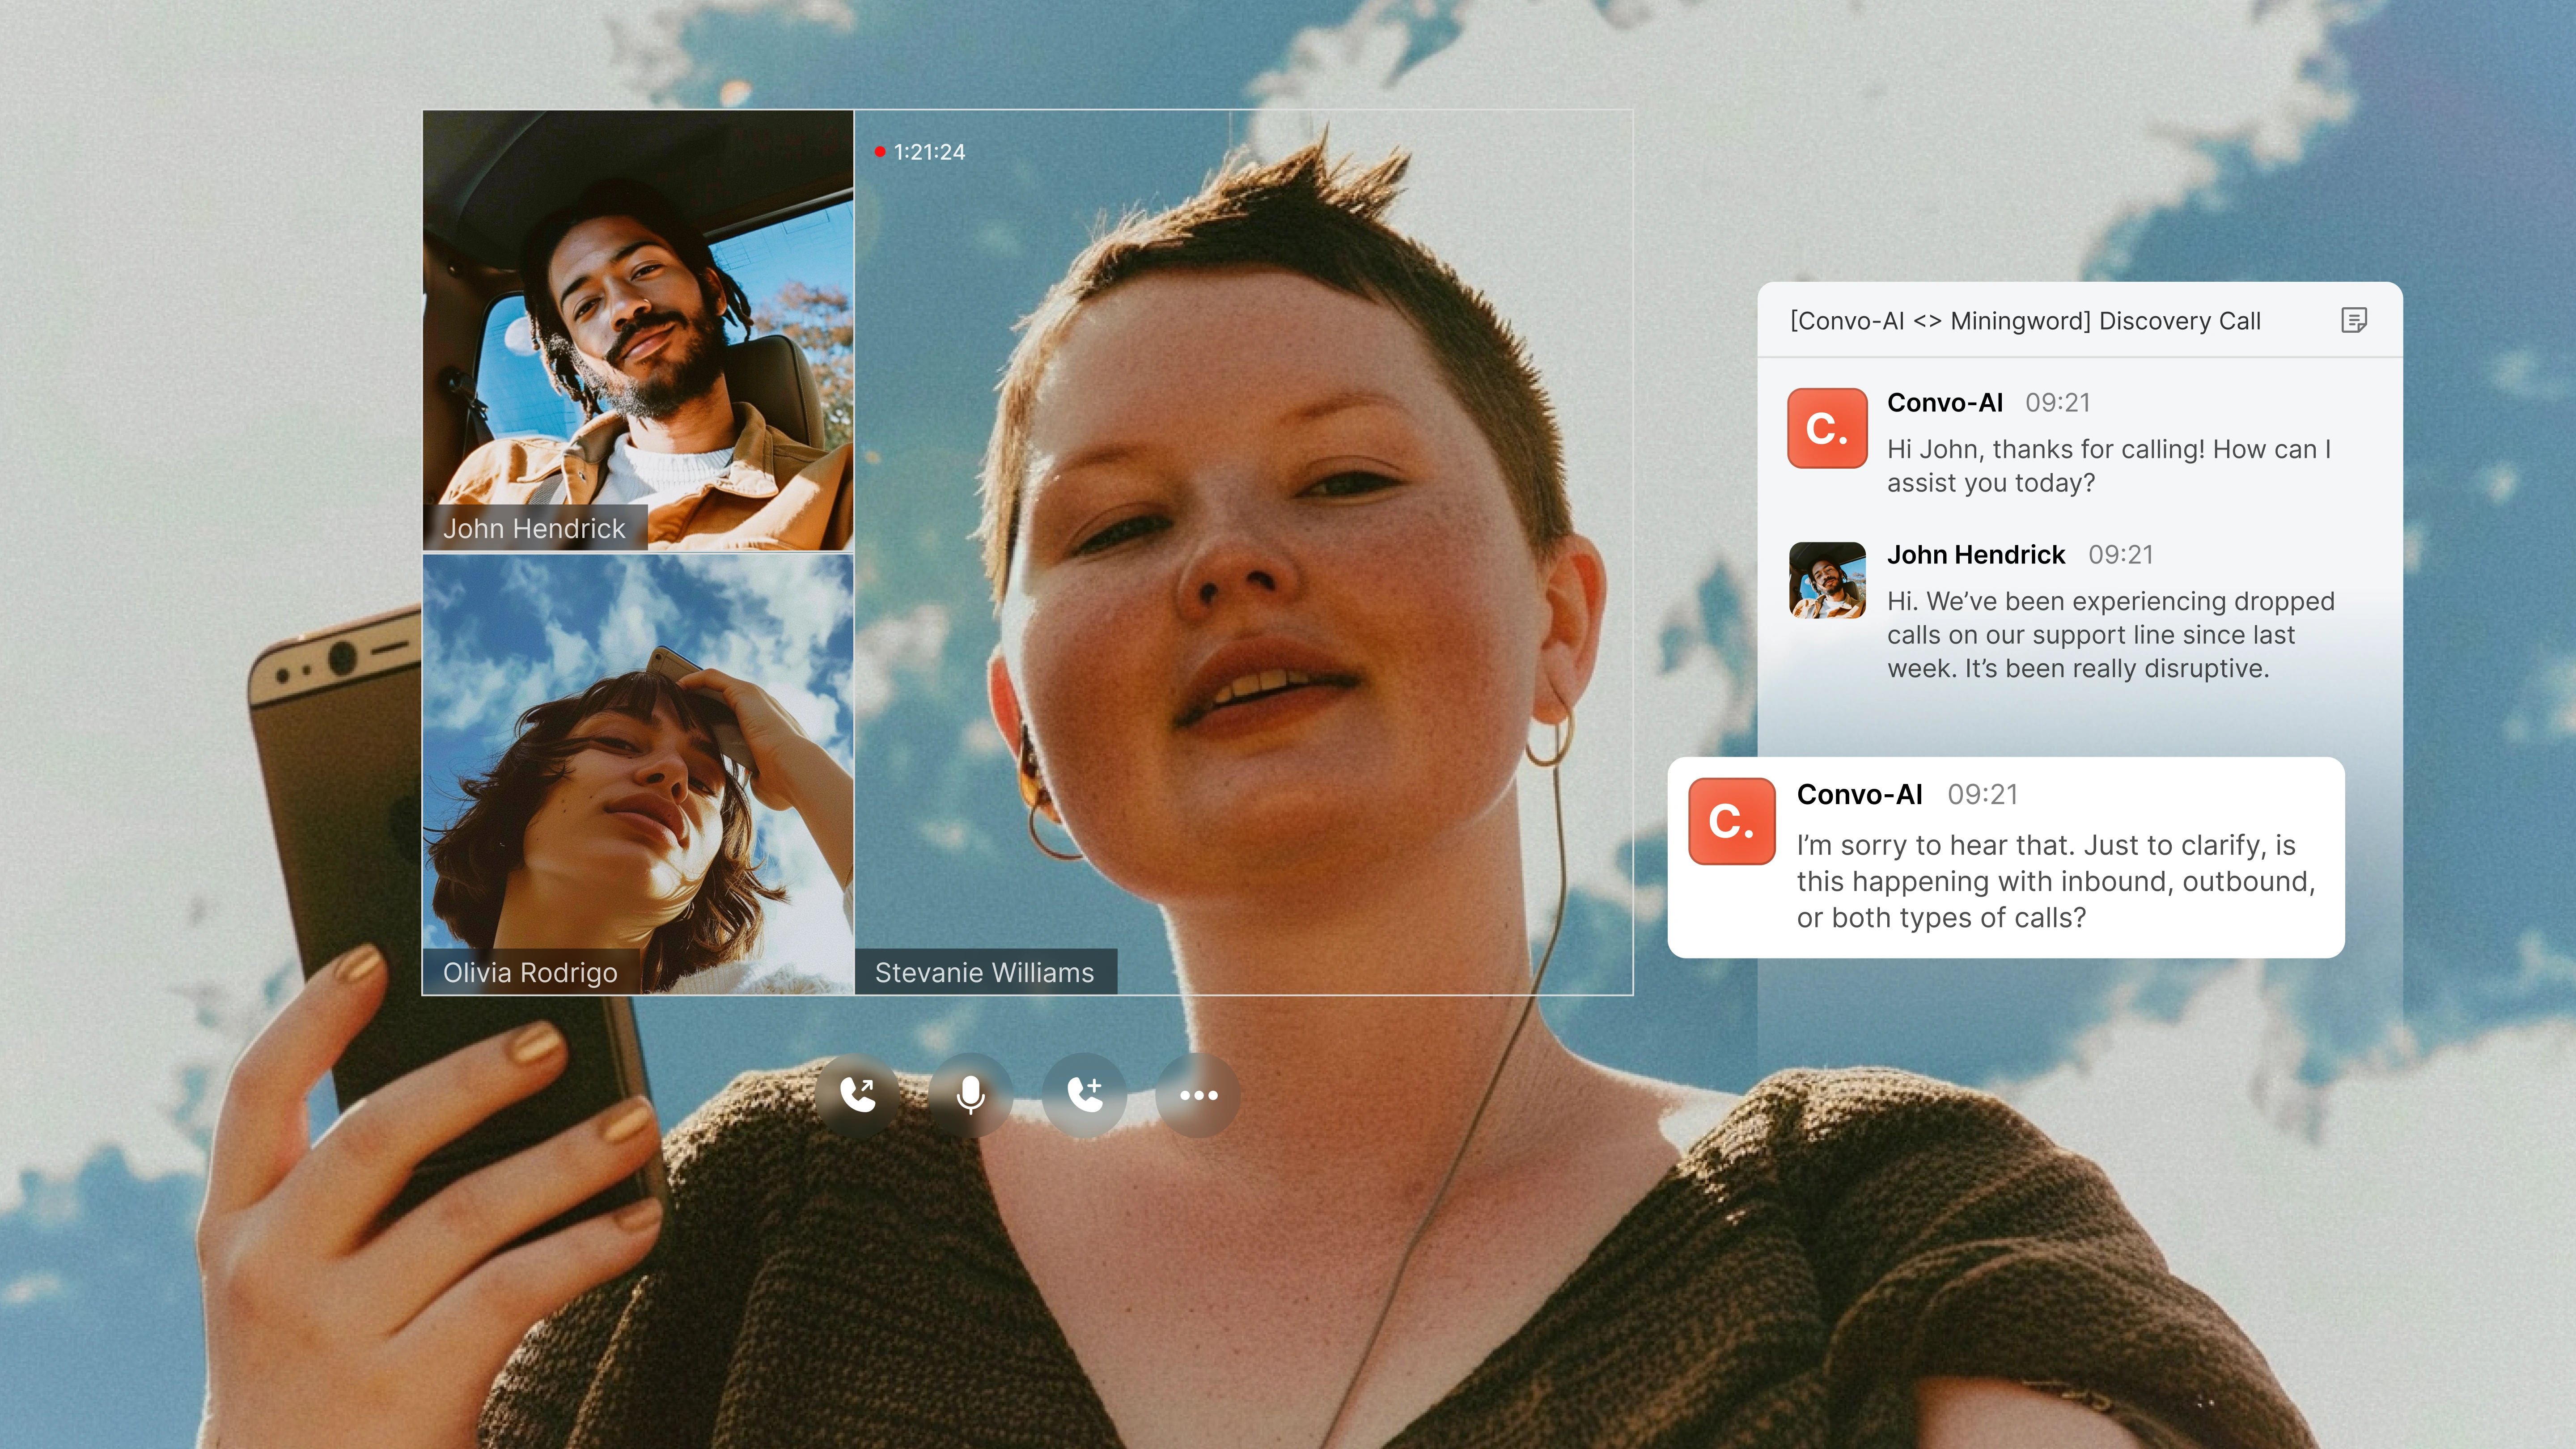
Task: Open the three-dot more options menu
Action: click(1198, 1095)
